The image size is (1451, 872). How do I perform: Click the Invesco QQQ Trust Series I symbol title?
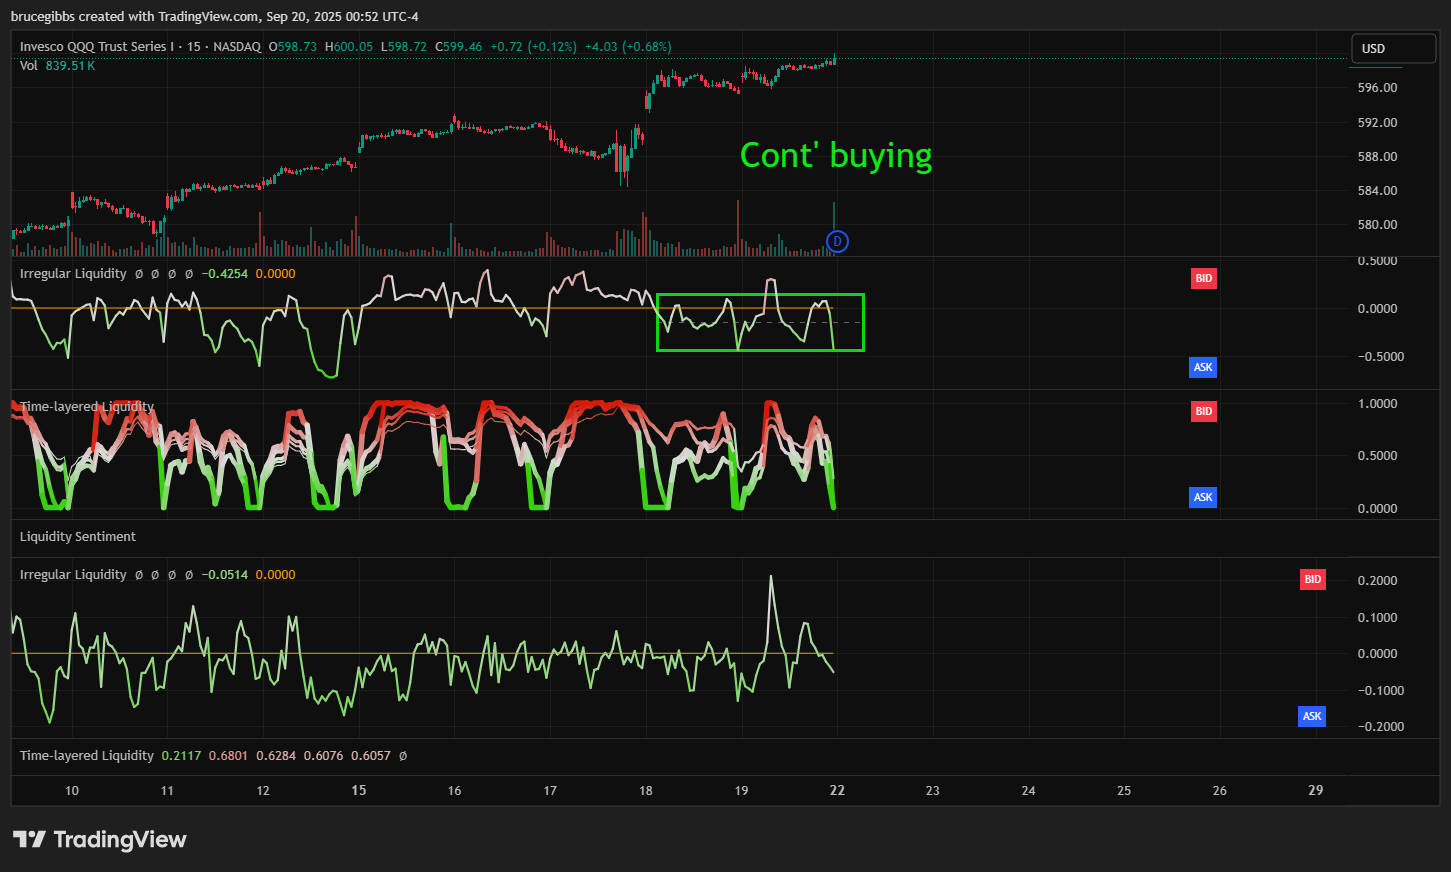[96, 46]
